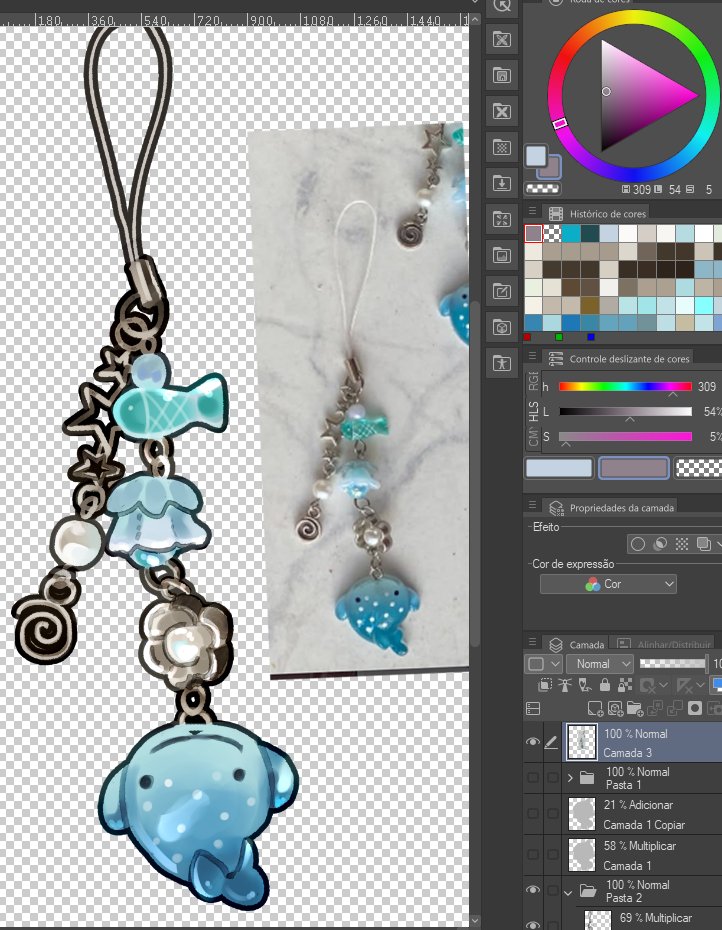Toggle lock box next to Pasta 1

click(x=552, y=777)
